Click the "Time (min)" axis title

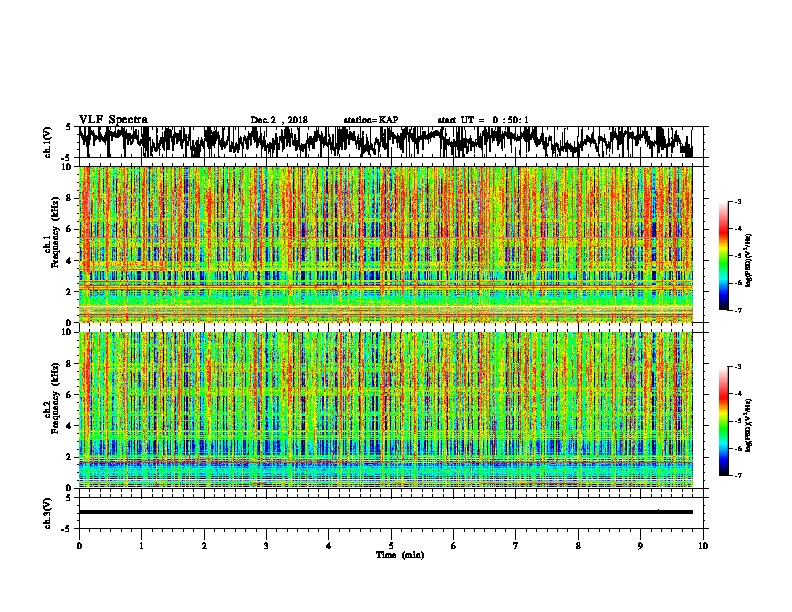click(x=400, y=555)
